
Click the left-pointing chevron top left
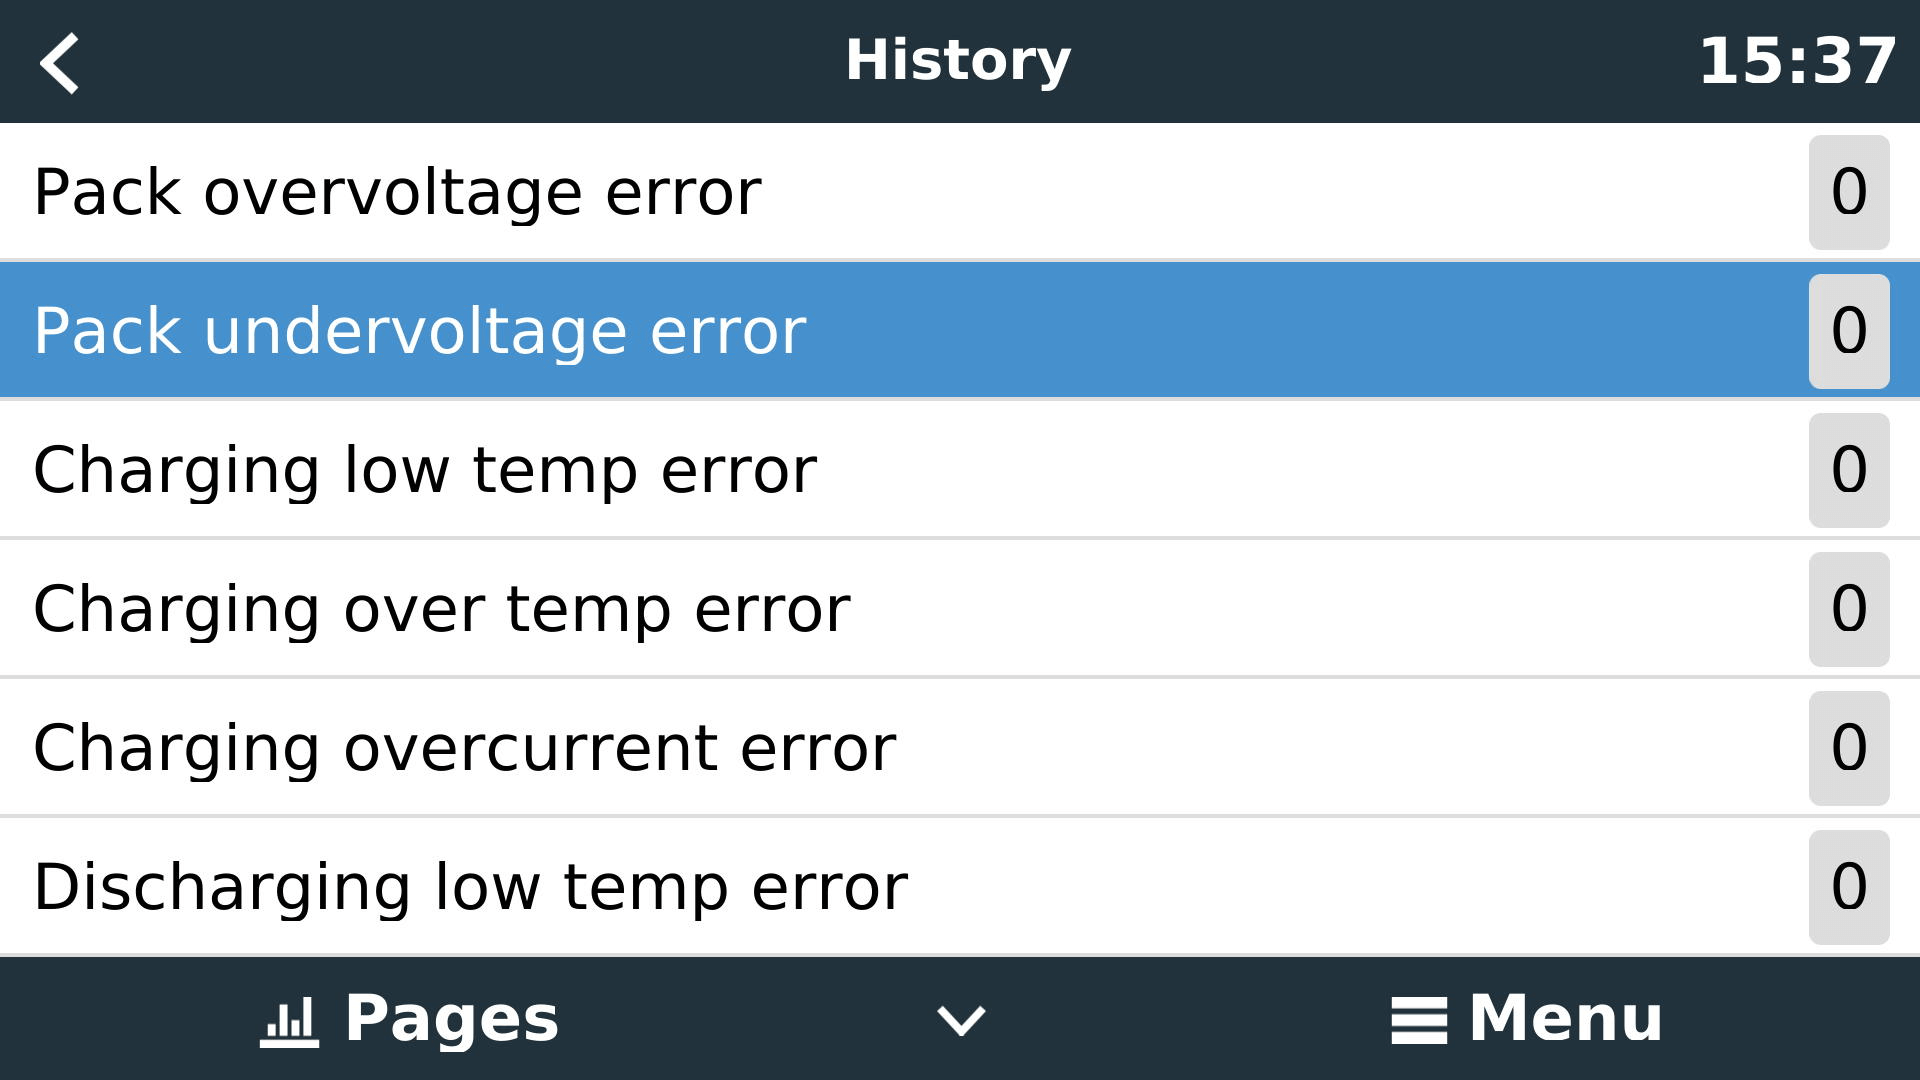(60, 62)
